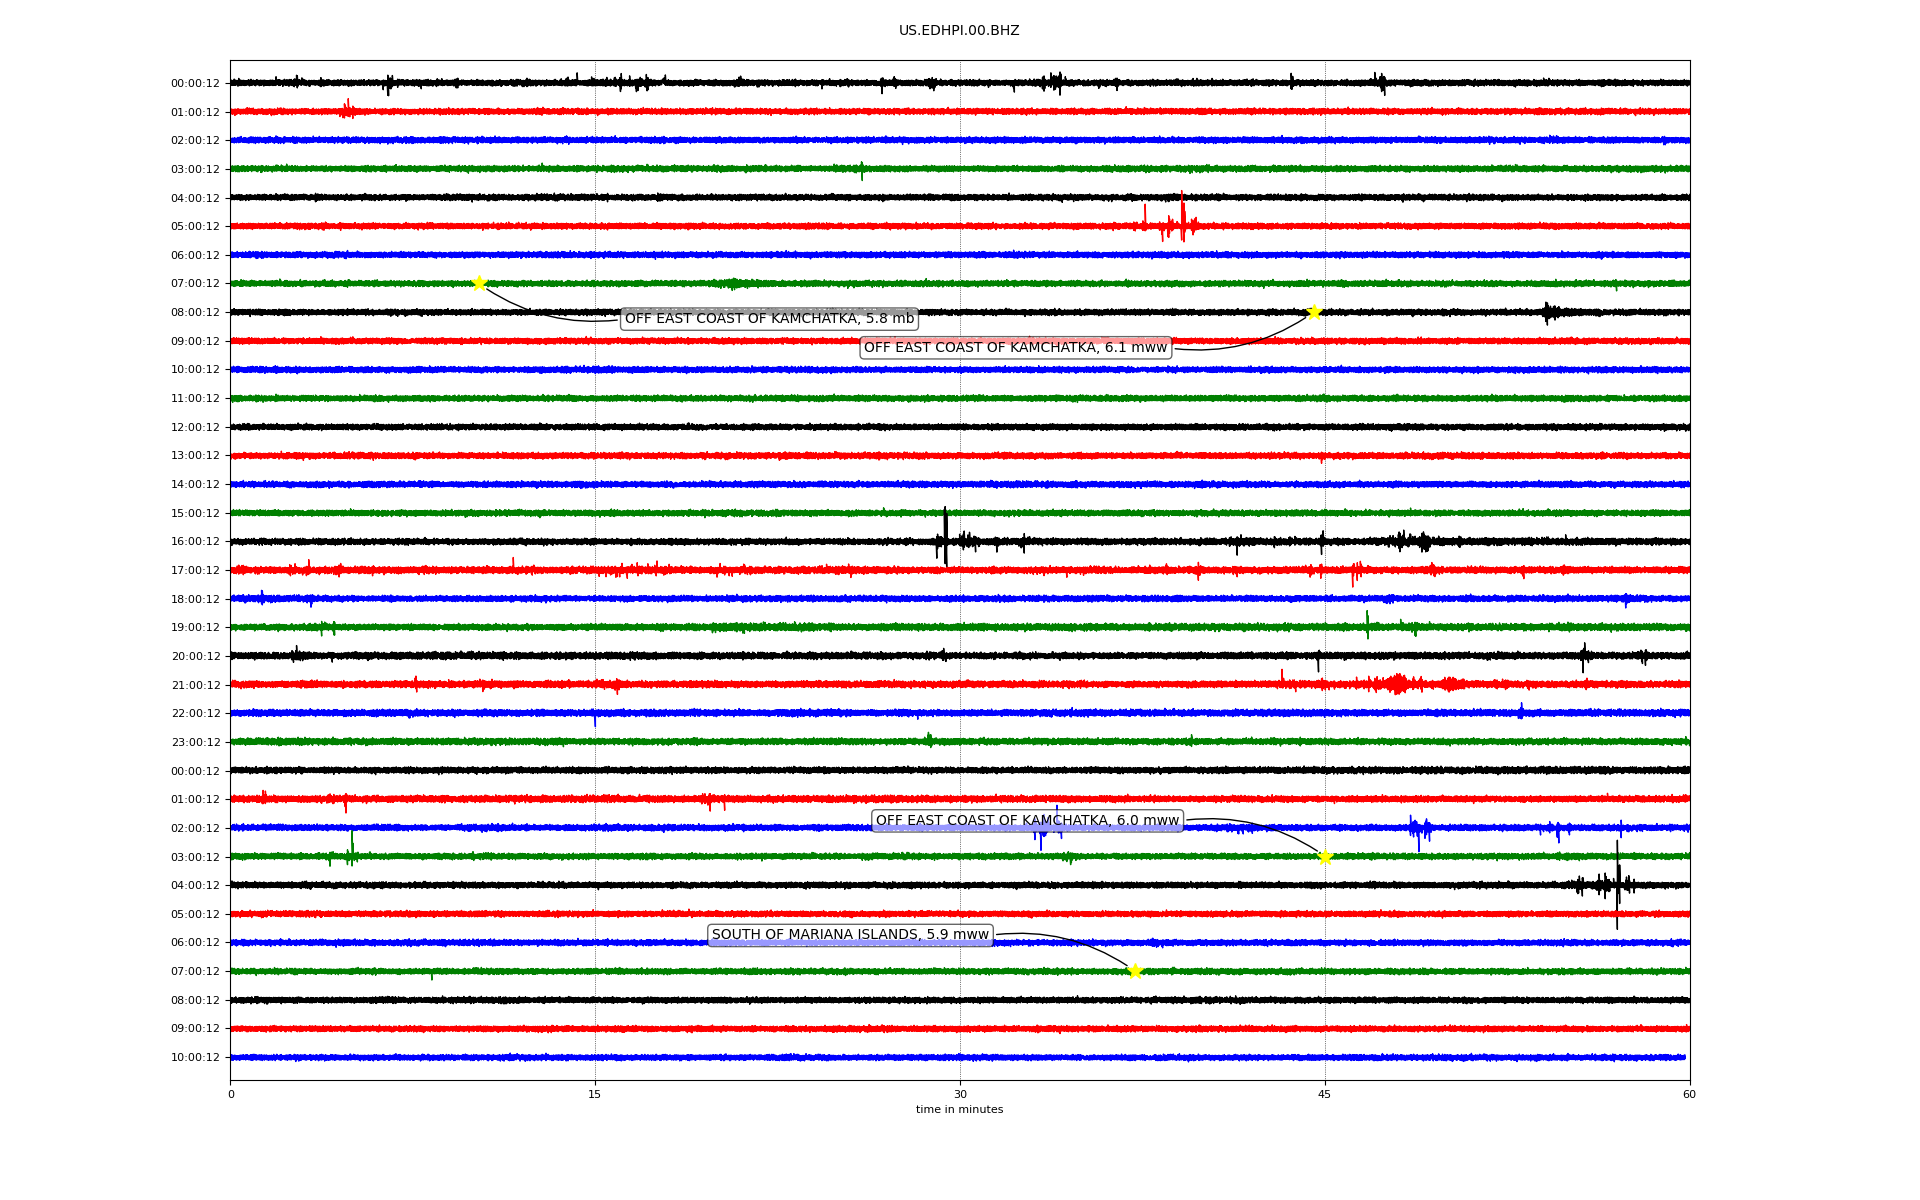
Task: Click the red burst on the 05:00:12 trace
Action: [1182, 222]
